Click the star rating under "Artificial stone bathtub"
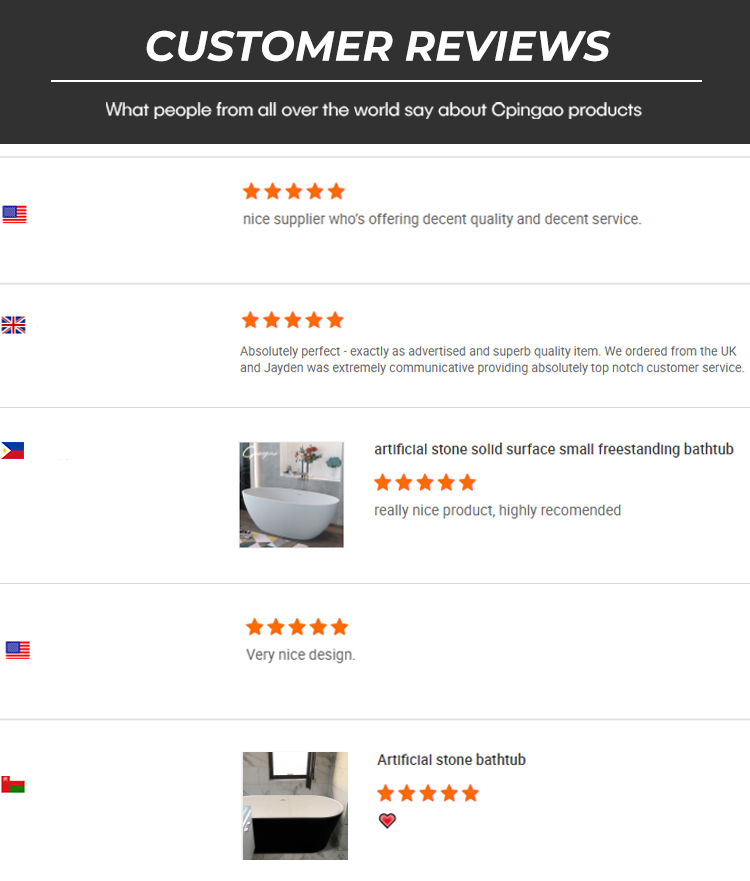The image size is (750, 881). tap(428, 793)
